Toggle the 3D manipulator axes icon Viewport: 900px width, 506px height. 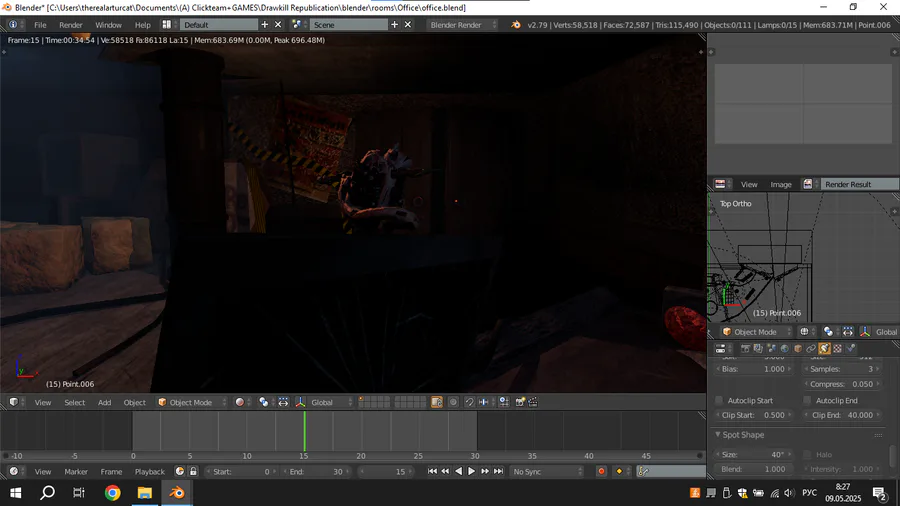(x=300, y=402)
